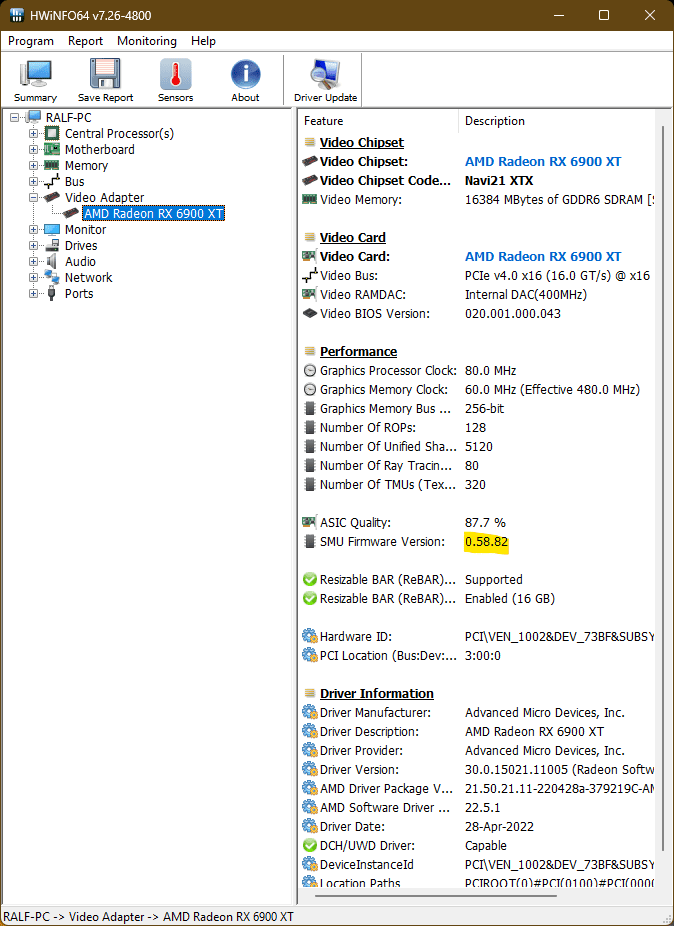Click the Audio speaker tree icon

[53, 261]
